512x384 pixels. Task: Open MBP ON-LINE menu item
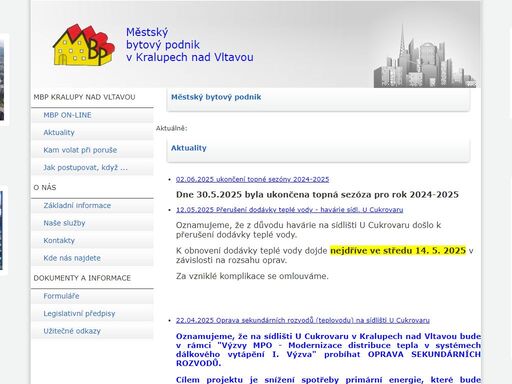(67, 115)
